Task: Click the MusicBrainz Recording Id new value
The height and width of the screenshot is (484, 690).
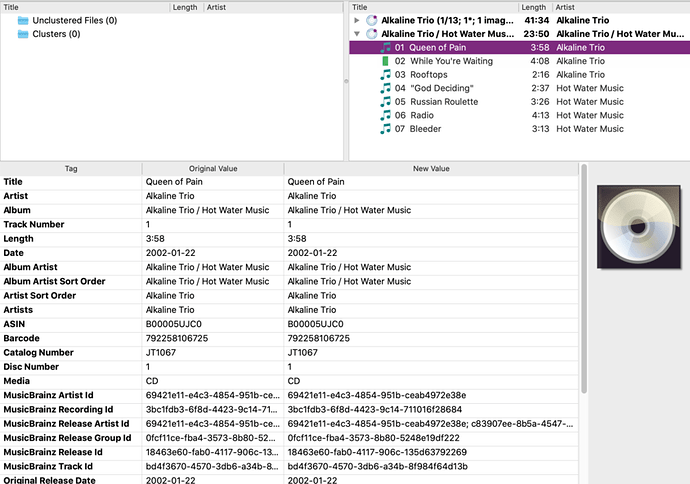Action: (x=374, y=410)
